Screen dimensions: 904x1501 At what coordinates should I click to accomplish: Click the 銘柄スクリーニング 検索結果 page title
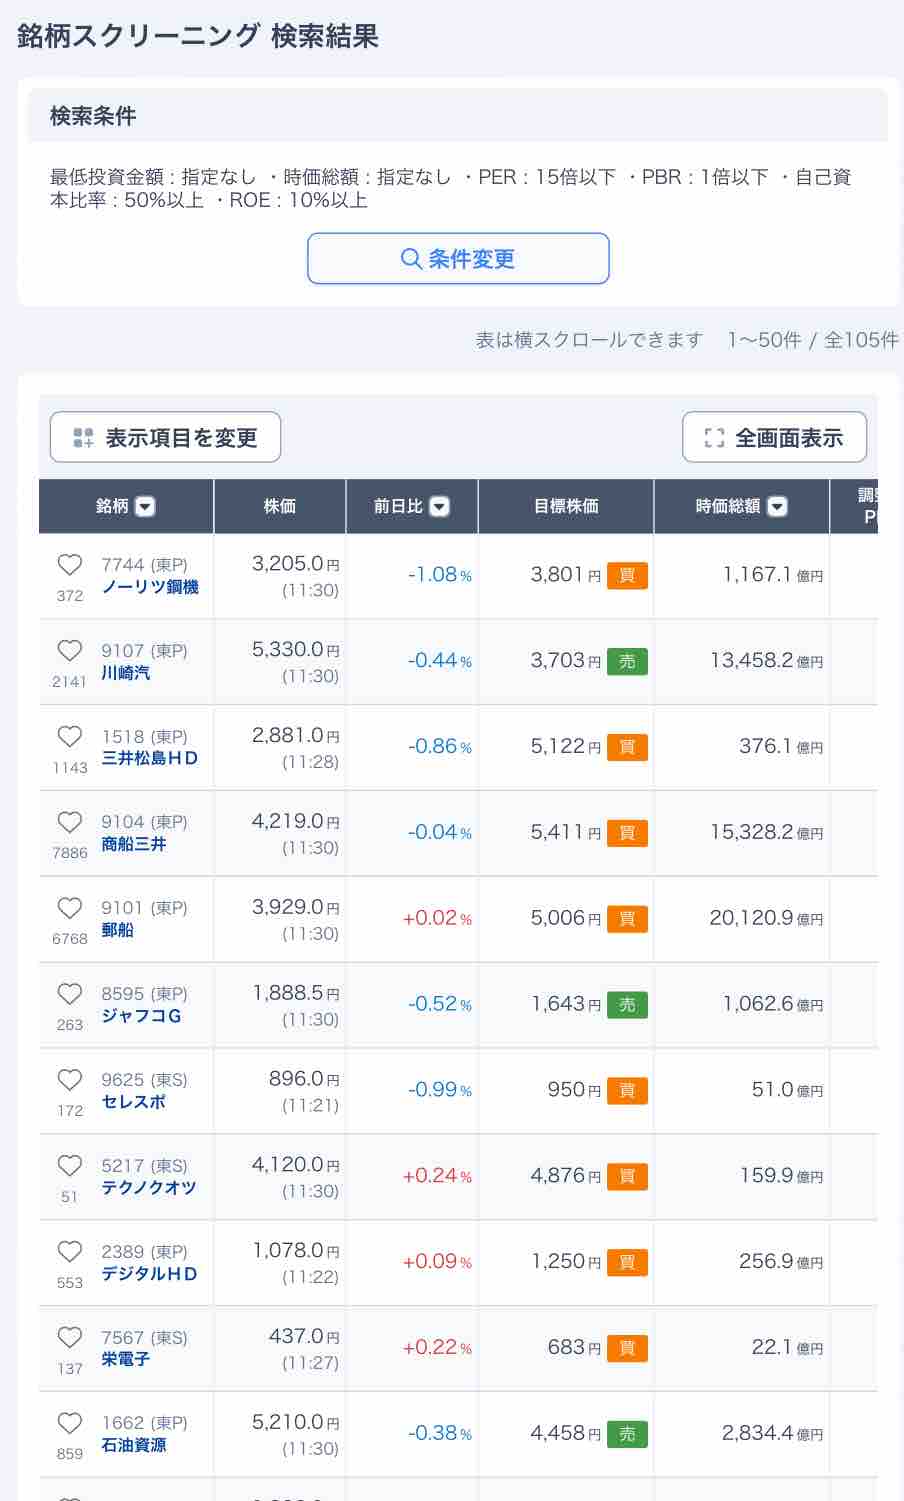(x=198, y=37)
